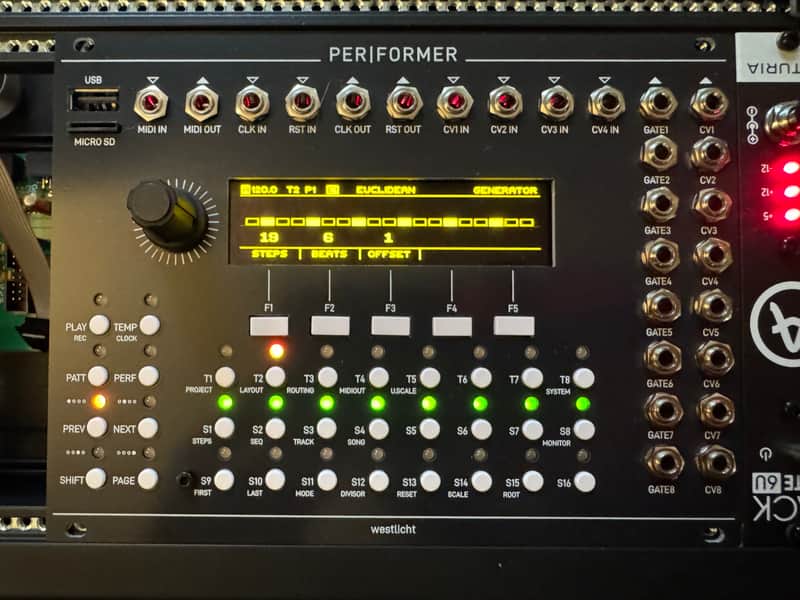The image size is (800, 600).
Task: Push the PATT pattern button
Action: [x=98, y=377]
